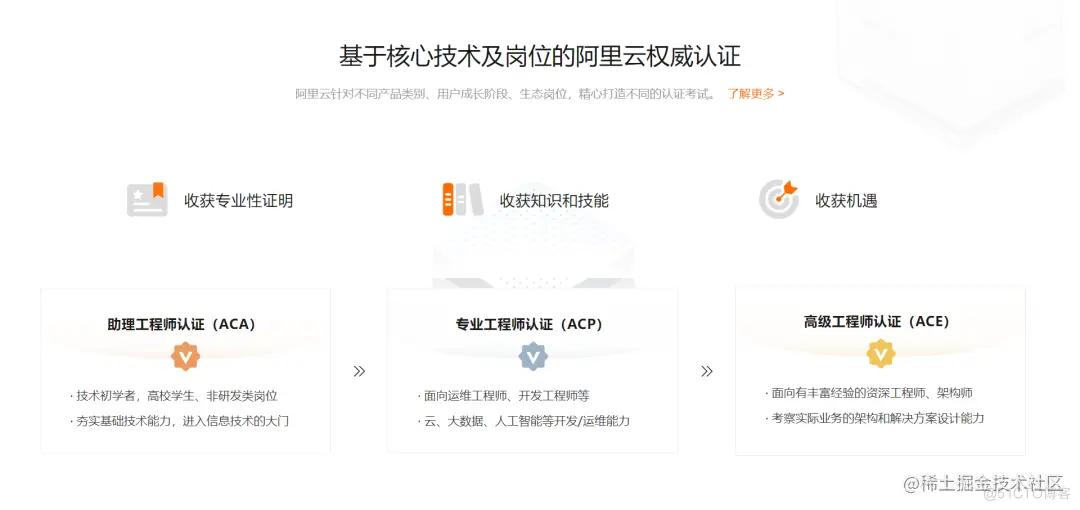
Task: Click the orange books icon beside 收获知识和技能
Action: 462,200
